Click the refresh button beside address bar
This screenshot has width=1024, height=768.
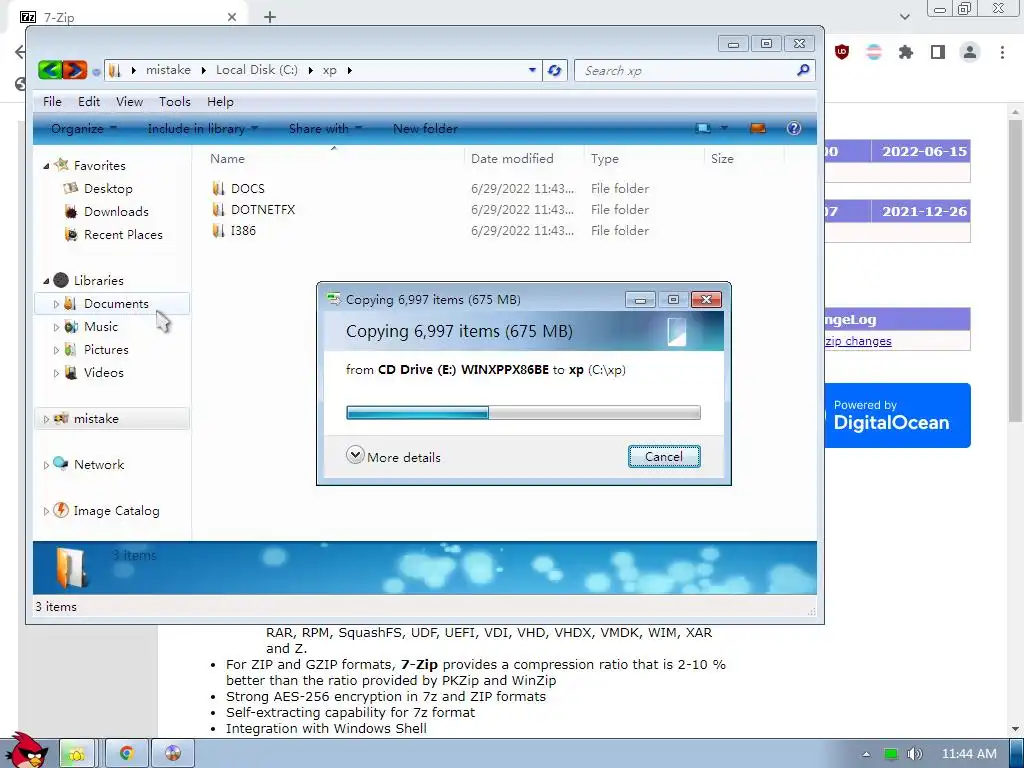tap(554, 71)
